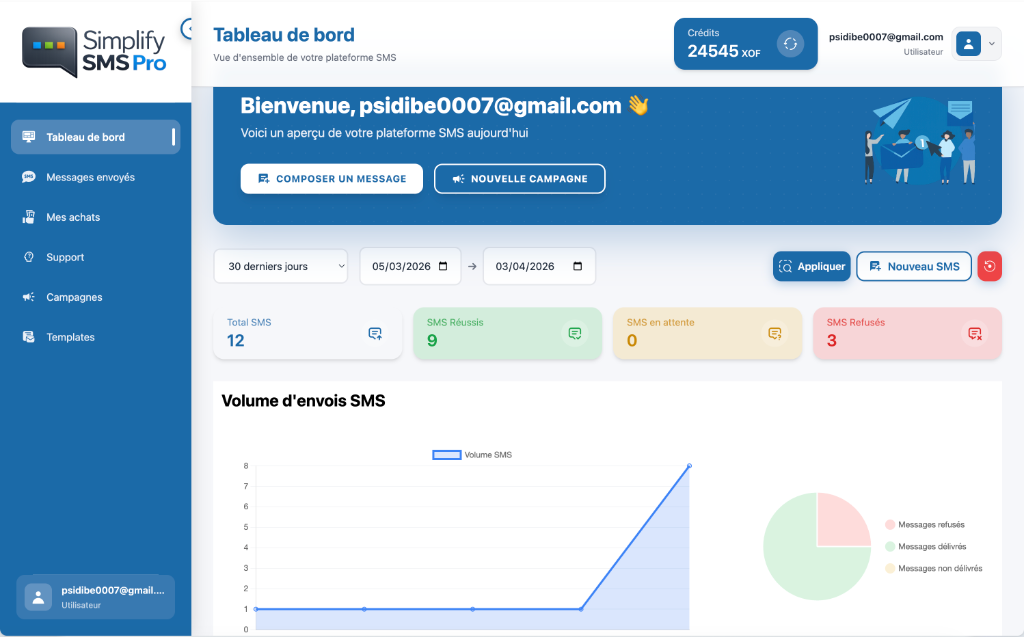Open the psidibe0007 profile at sidebar bottom
Screen dimensions: 1024x637
(x=95, y=596)
